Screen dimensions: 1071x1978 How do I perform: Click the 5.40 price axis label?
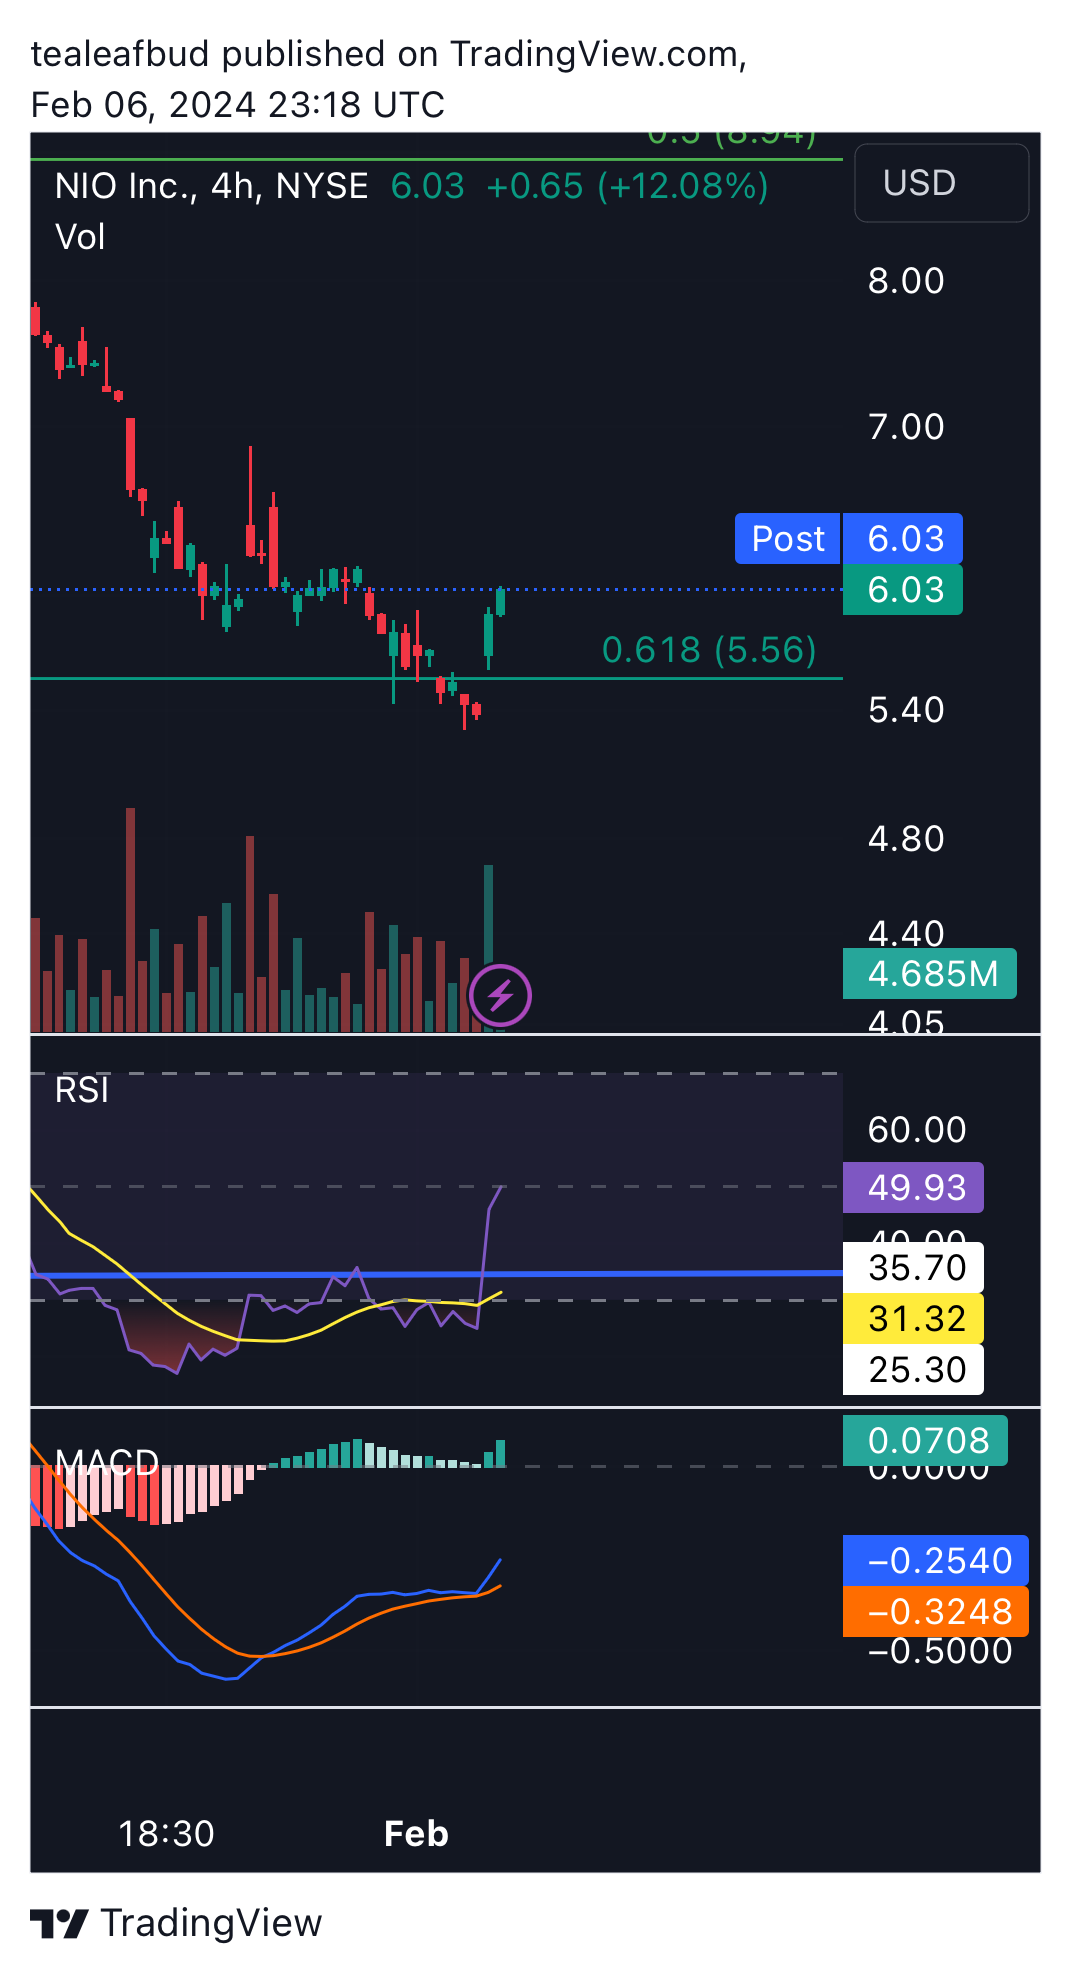(906, 710)
